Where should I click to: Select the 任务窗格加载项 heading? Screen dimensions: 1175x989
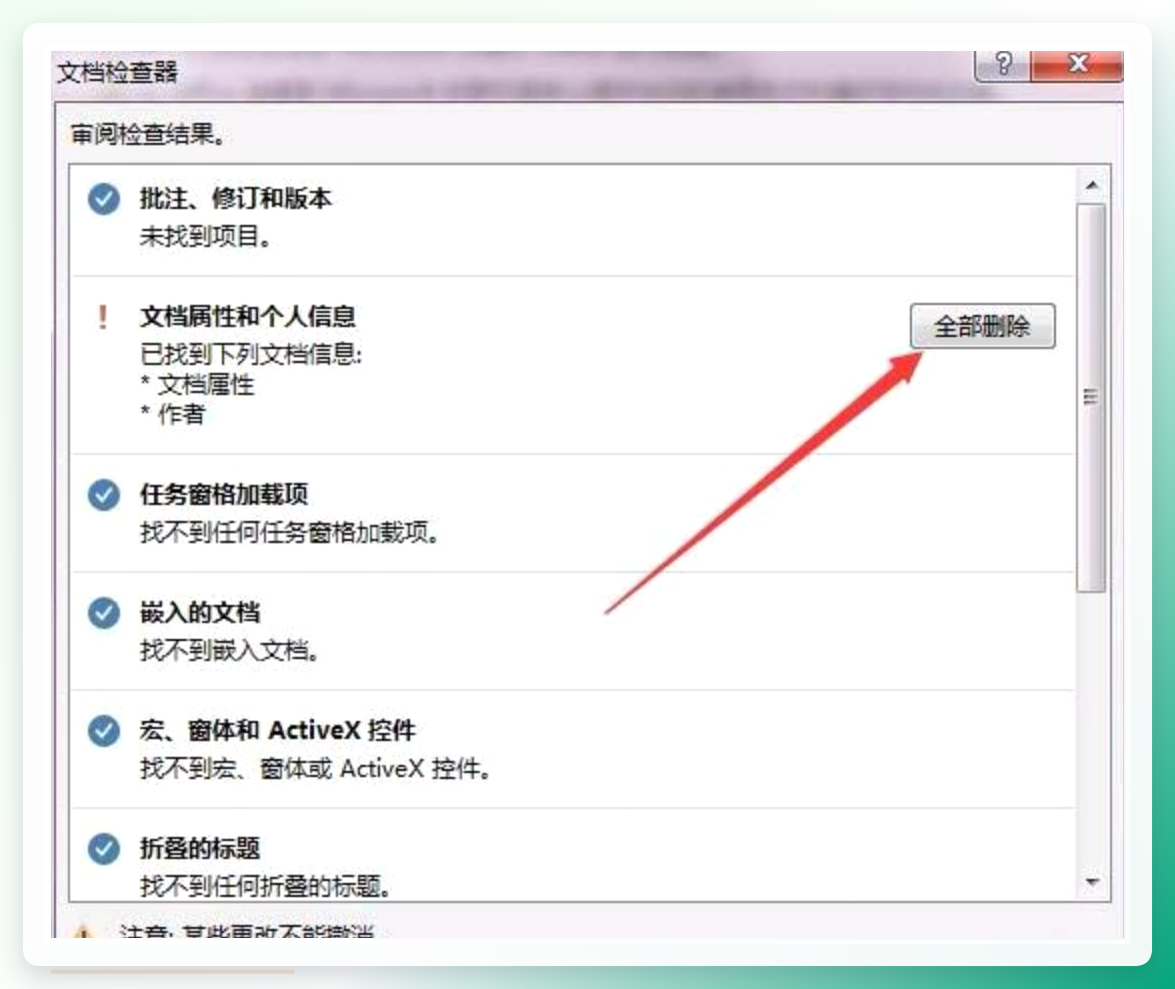[x=223, y=494]
